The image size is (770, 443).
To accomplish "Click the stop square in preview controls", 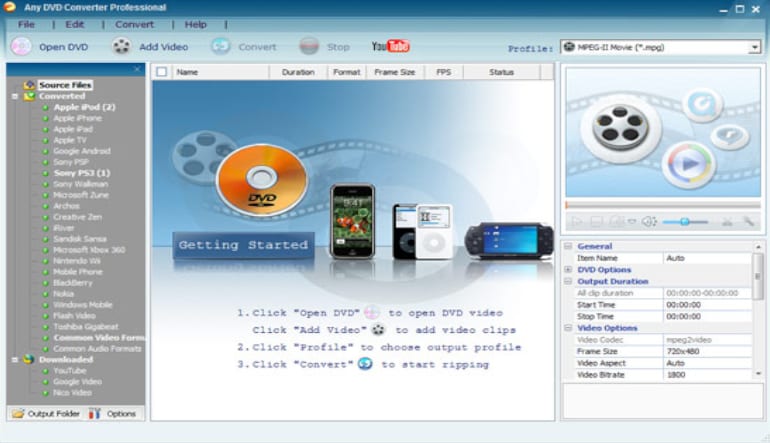I will [x=596, y=222].
